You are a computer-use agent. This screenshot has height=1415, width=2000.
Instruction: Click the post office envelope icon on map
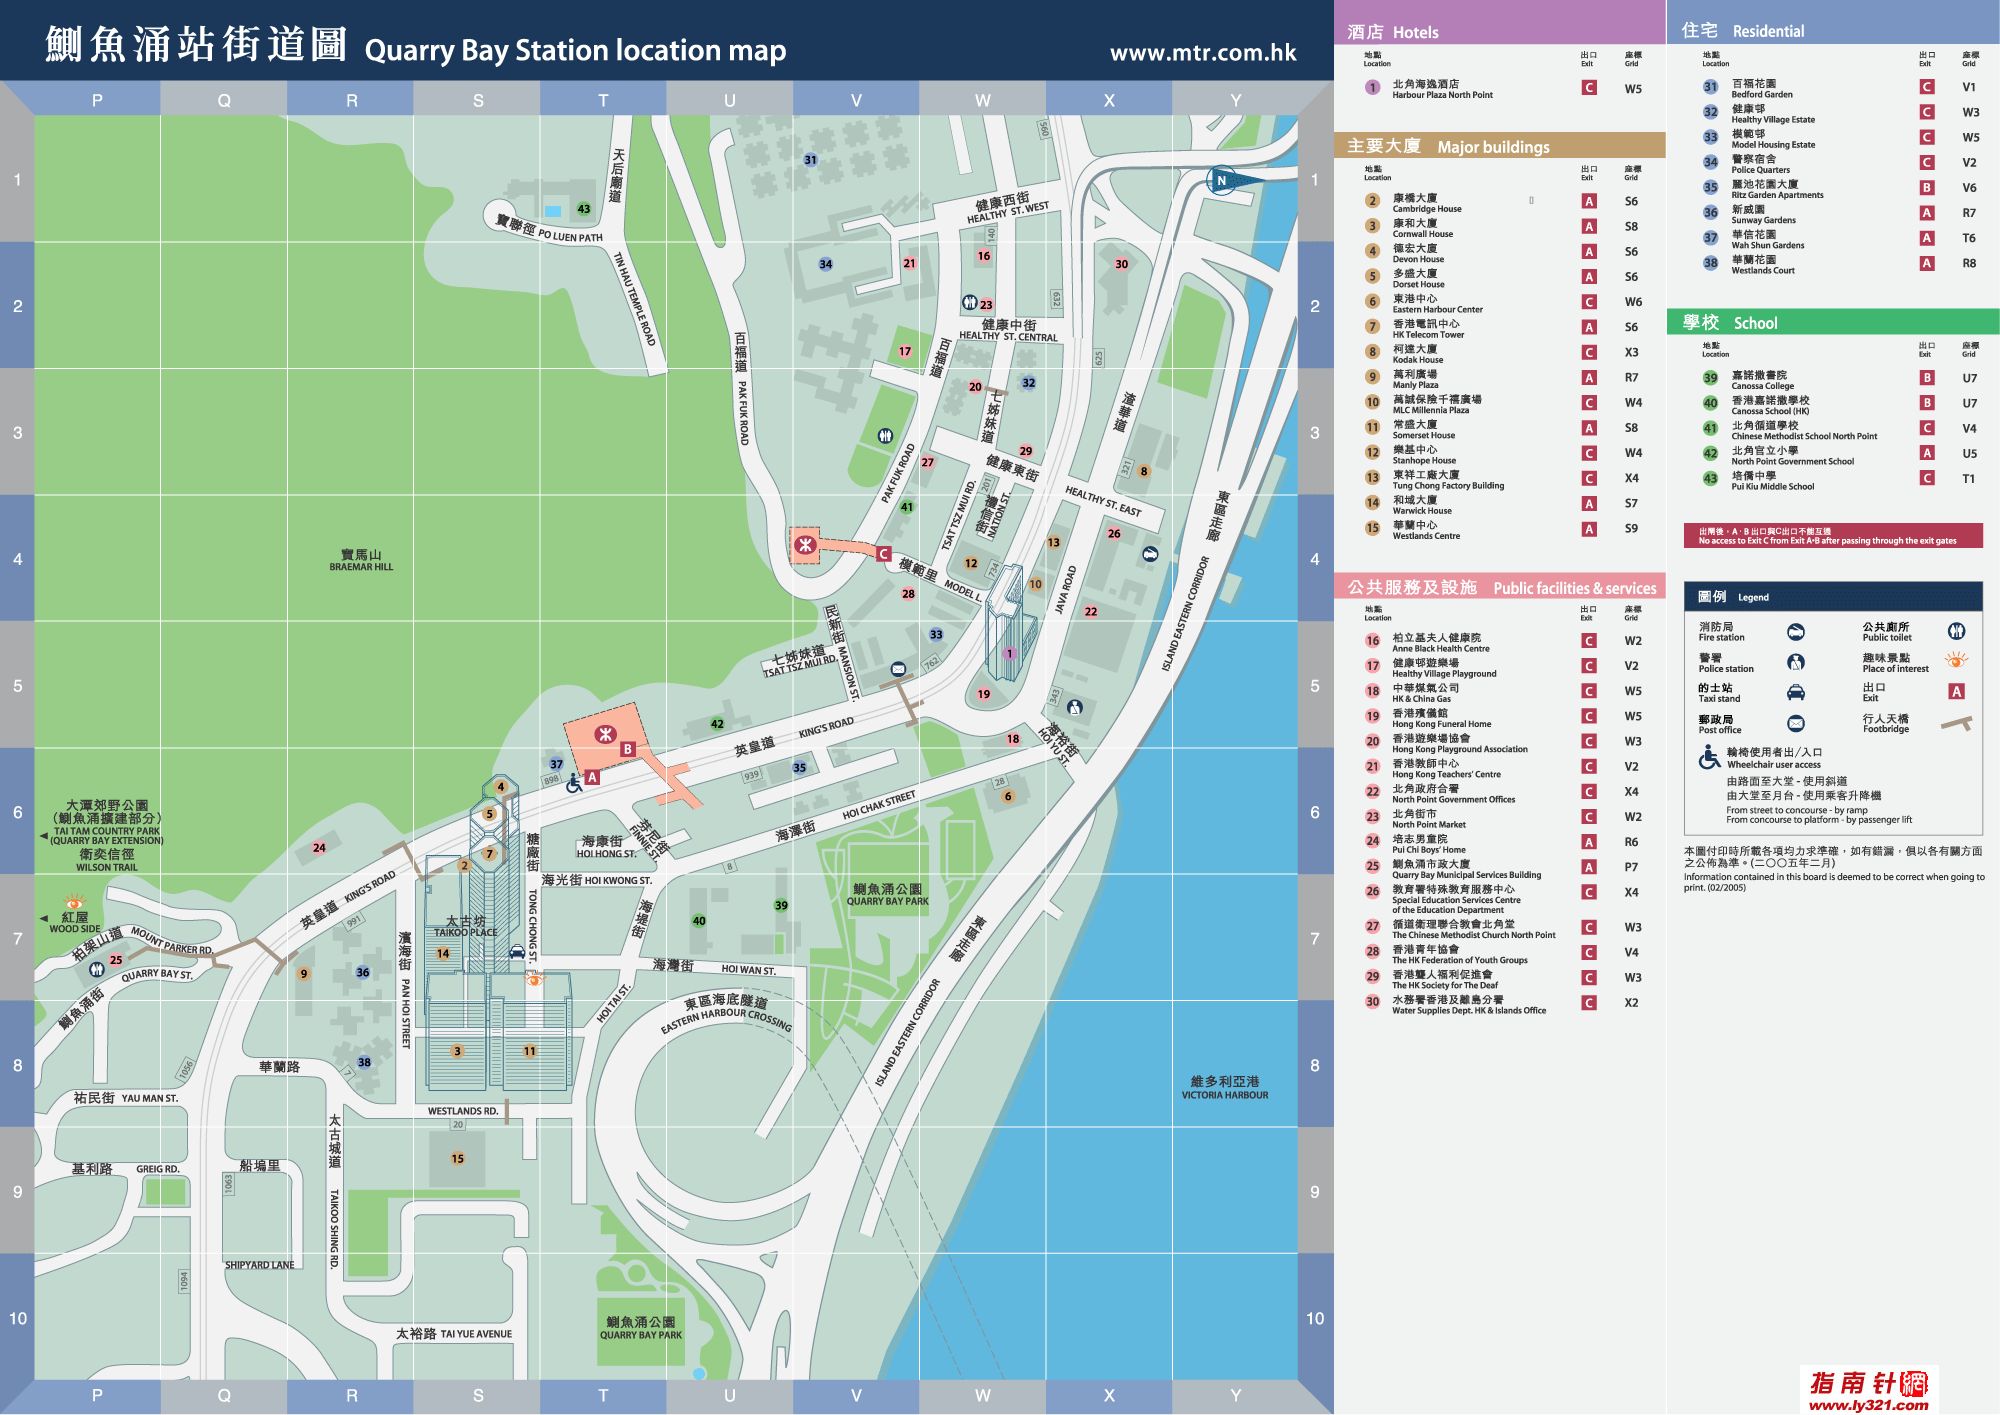[x=898, y=669]
